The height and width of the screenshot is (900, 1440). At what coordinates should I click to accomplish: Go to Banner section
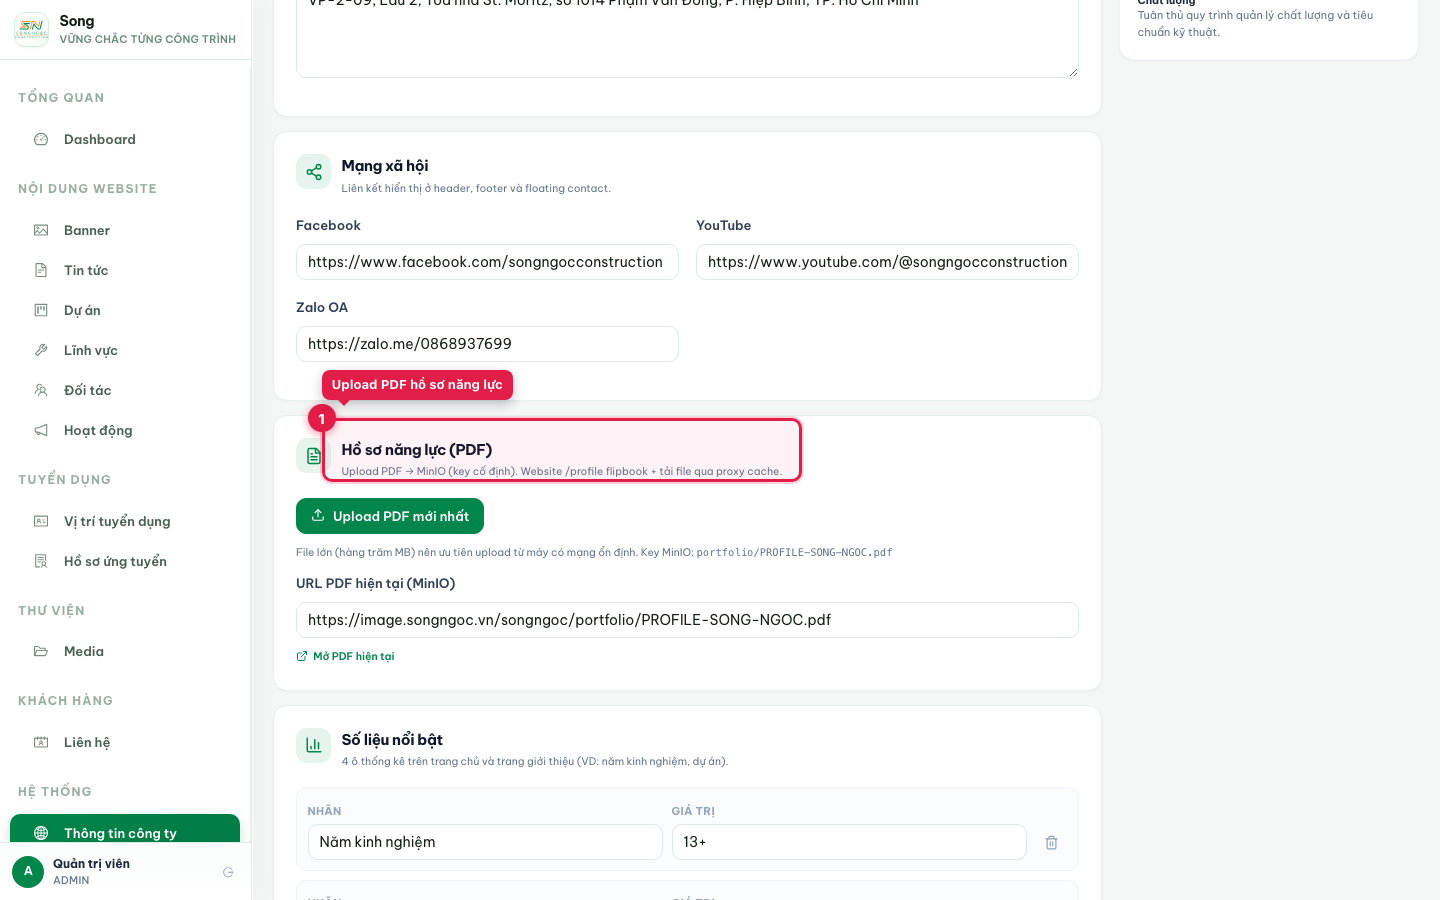point(125,230)
